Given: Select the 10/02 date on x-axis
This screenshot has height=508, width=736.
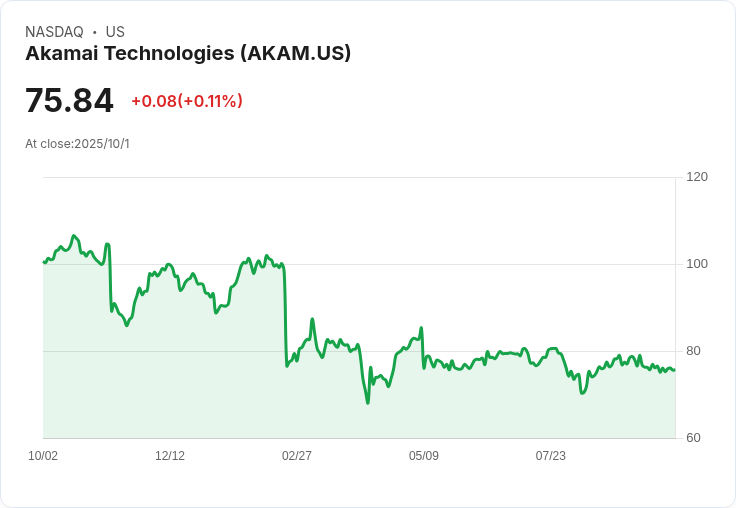Looking at the screenshot, I should (43, 456).
